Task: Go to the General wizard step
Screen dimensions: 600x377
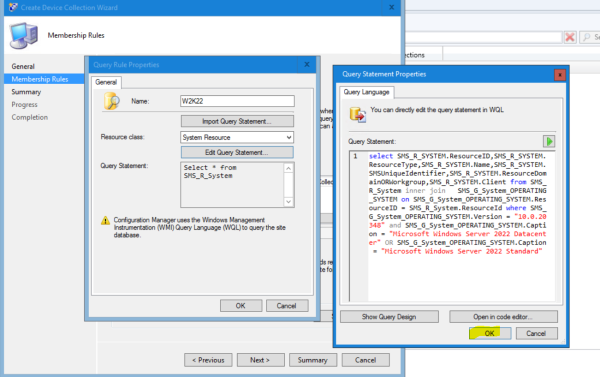Action: (23, 67)
